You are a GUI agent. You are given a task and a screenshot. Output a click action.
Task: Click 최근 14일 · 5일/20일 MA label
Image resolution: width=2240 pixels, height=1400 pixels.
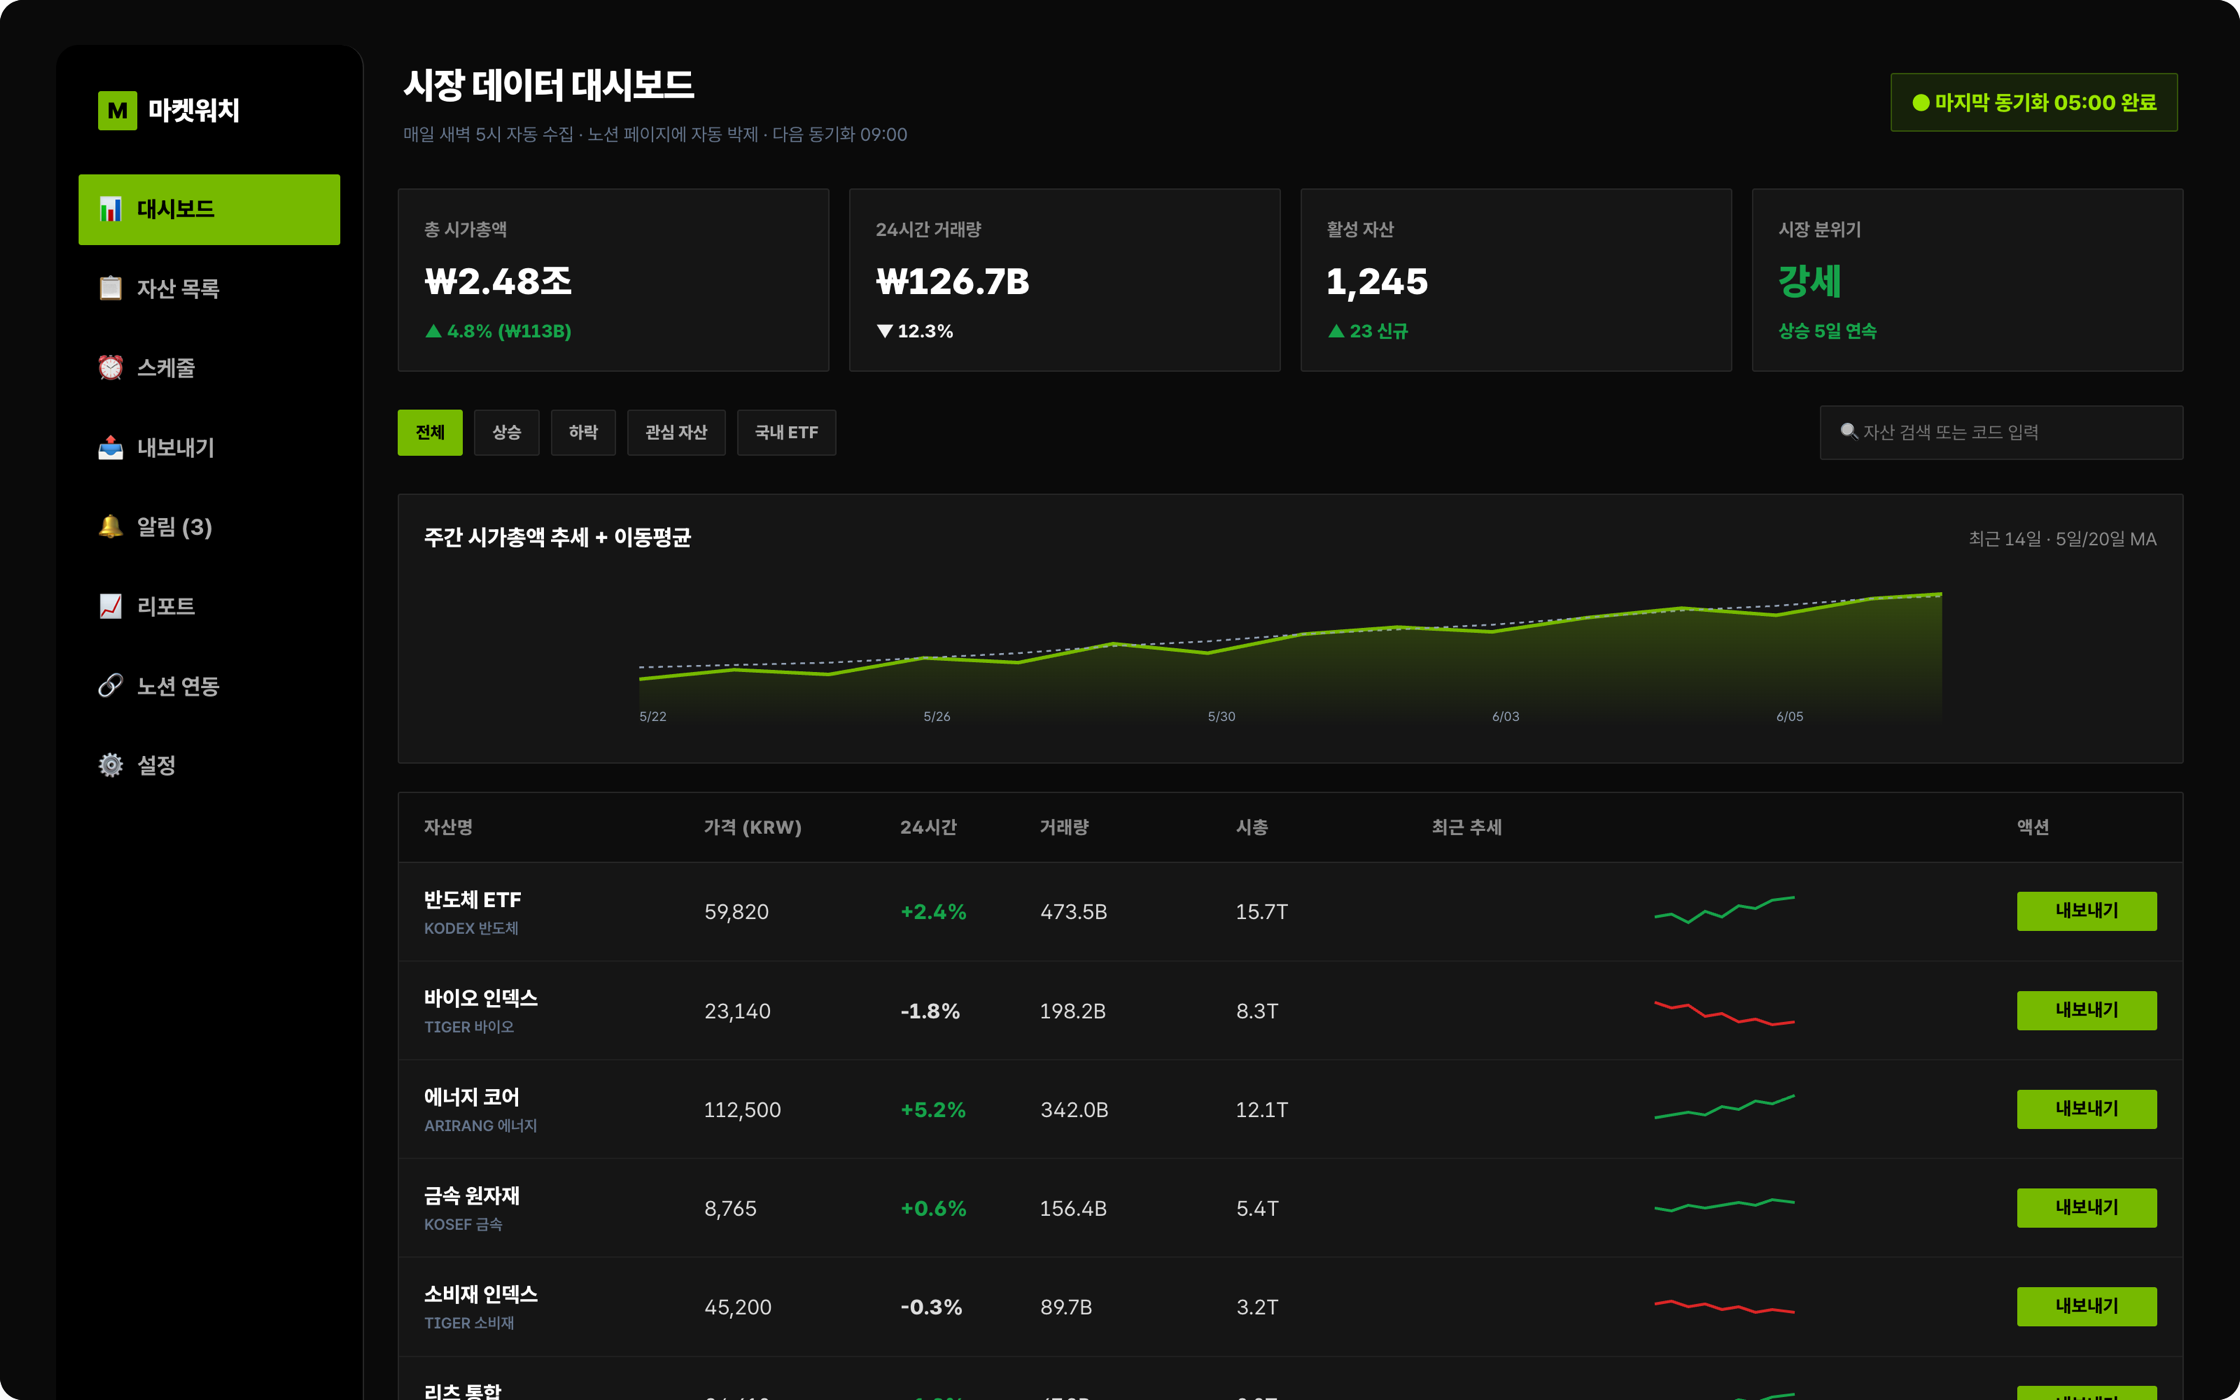(x=2062, y=539)
